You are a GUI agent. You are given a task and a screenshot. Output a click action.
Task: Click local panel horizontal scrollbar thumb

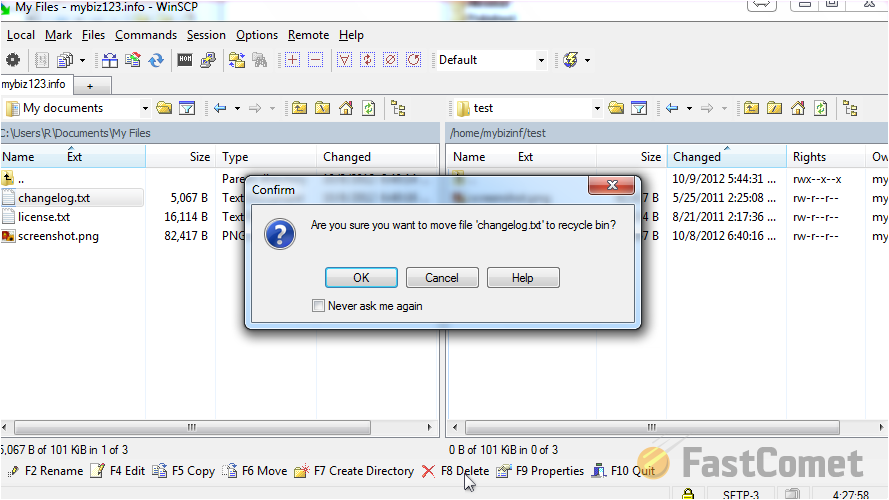pos(192,427)
